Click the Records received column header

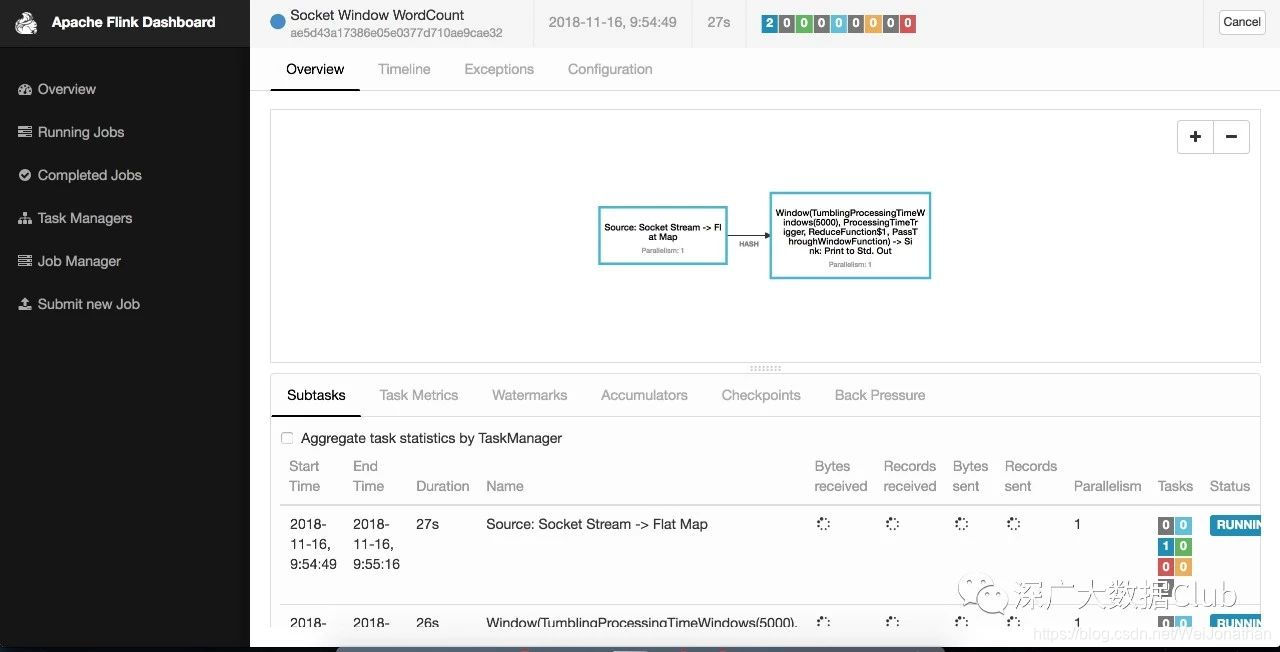910,476
